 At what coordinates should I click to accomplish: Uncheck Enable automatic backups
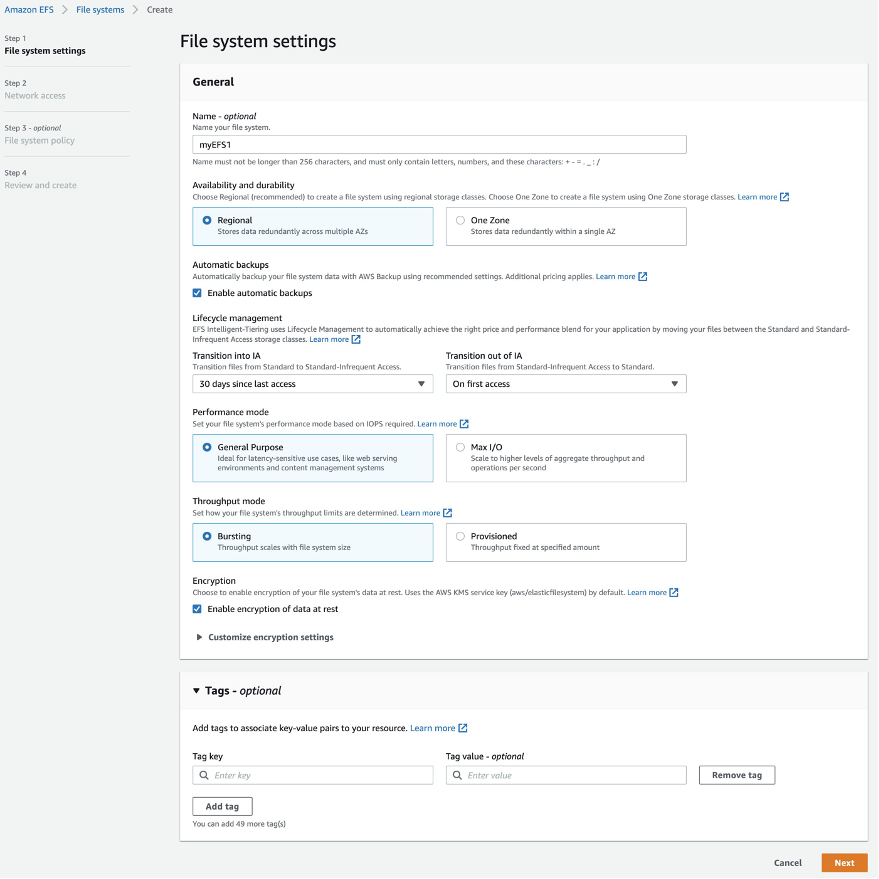198,293
